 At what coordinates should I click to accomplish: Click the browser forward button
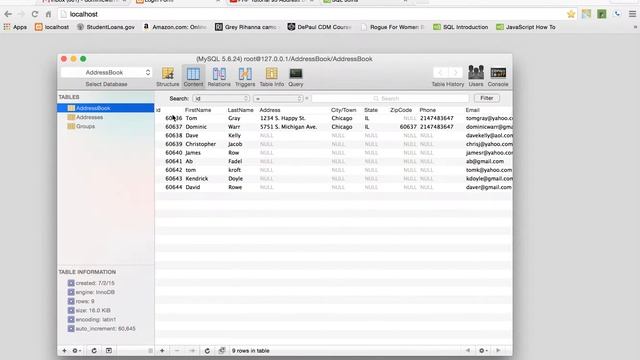click(21, 14)
